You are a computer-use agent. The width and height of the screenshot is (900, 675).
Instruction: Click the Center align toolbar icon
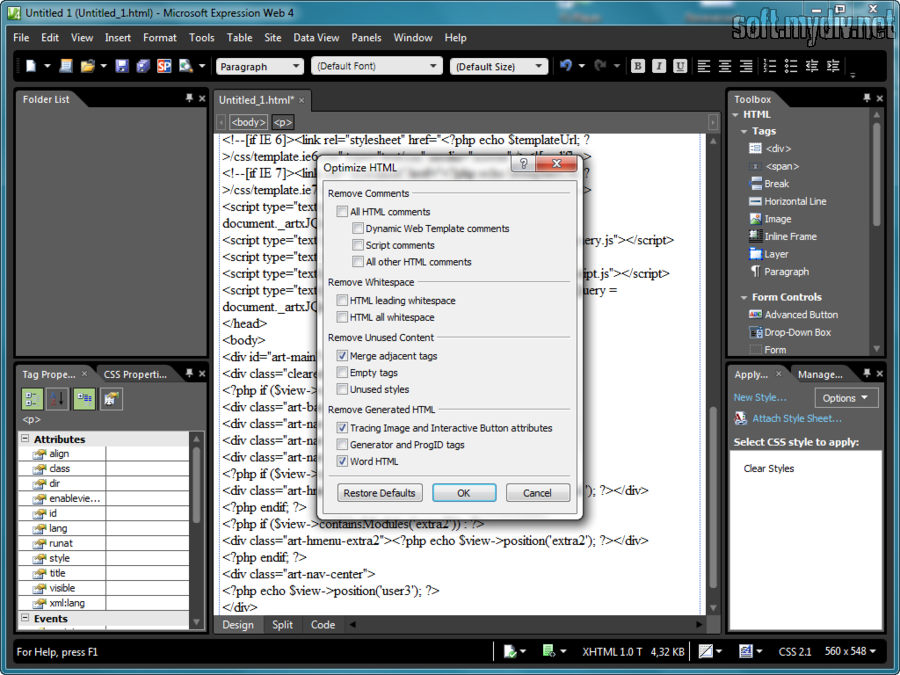coord(725,66)
